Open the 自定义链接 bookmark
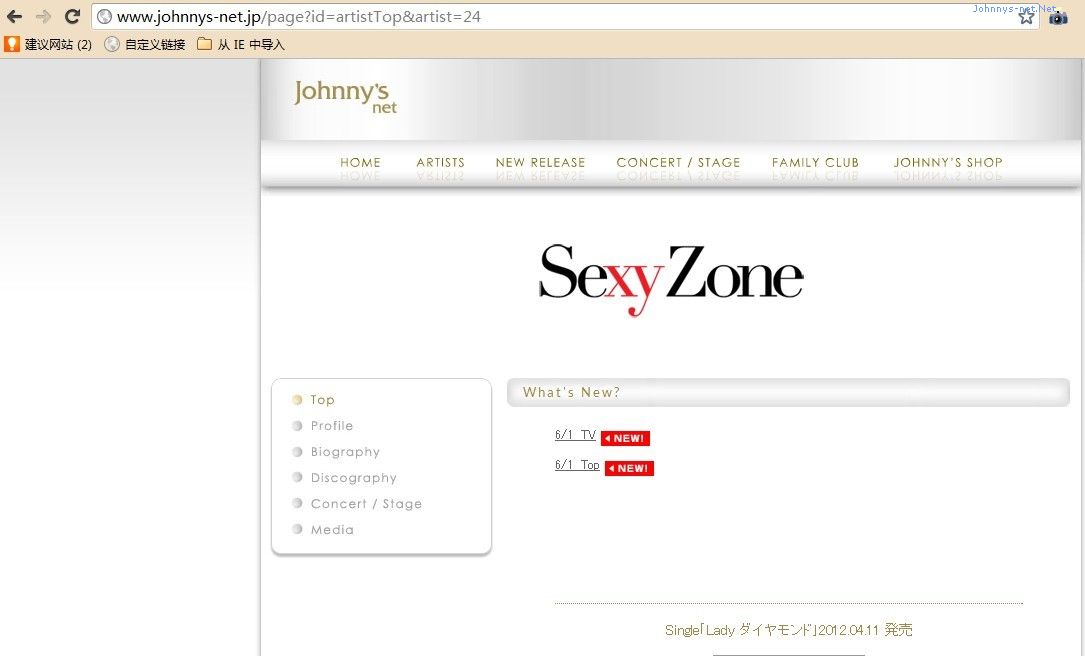 [145, 44]
